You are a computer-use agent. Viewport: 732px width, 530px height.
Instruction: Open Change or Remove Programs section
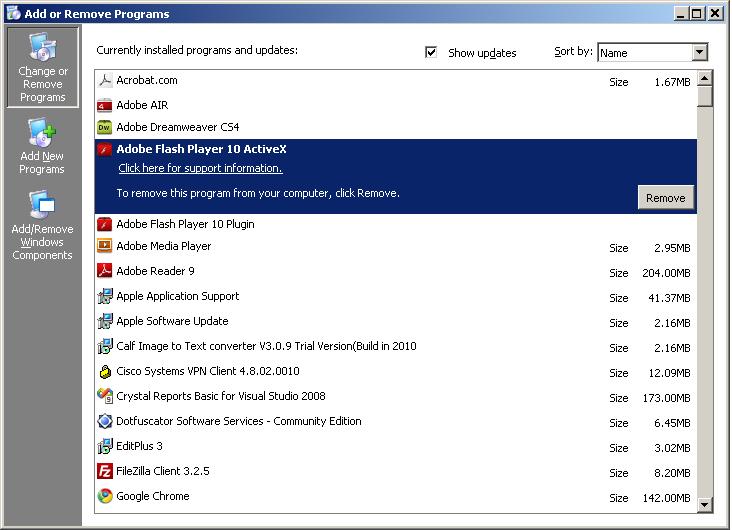click(x=42, y=68)
